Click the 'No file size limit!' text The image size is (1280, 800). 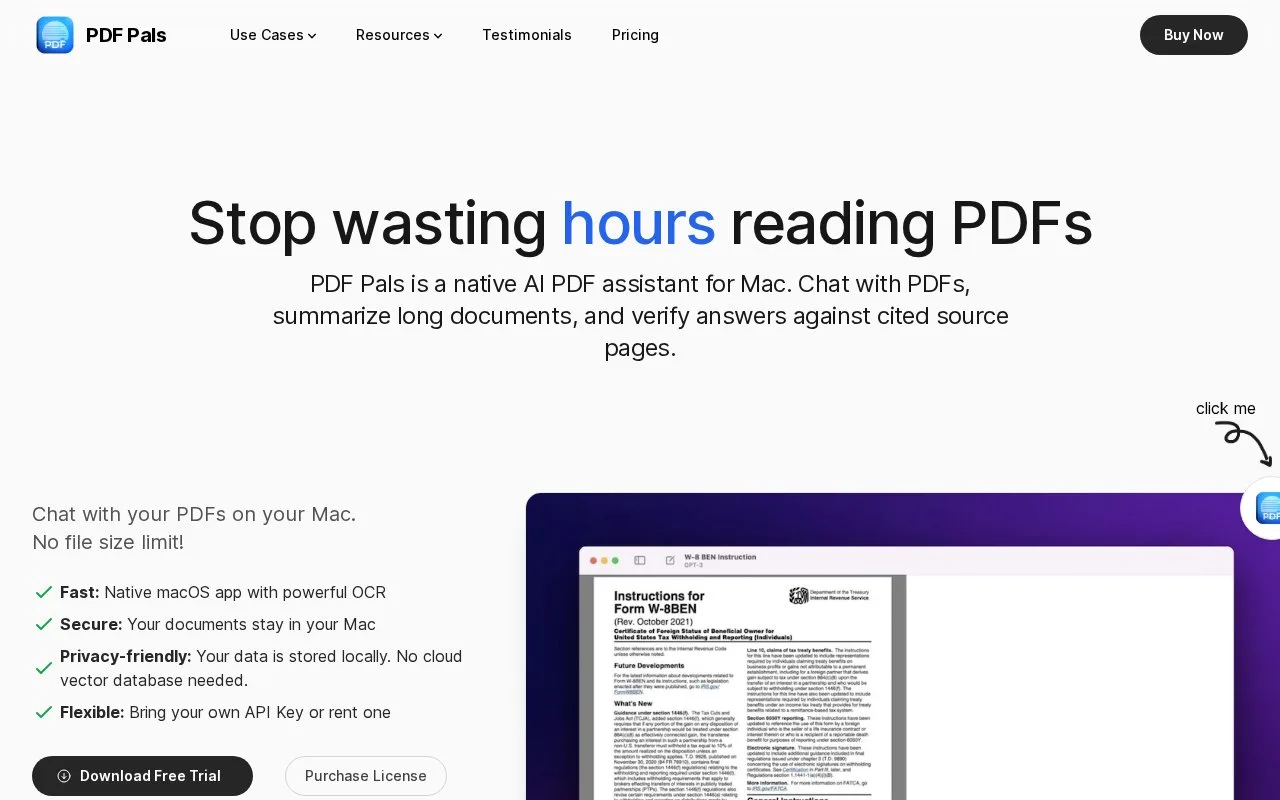(x=108, y=542)
